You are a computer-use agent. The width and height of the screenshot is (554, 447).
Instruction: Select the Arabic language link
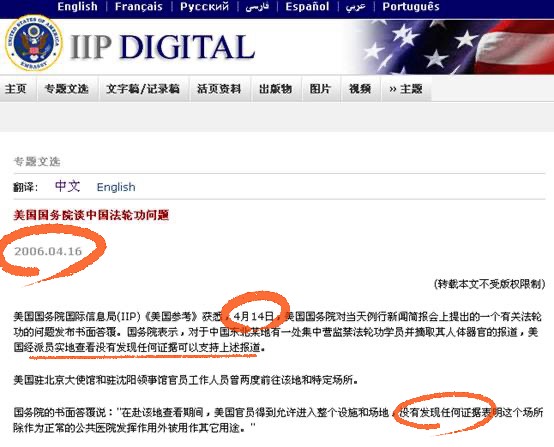pos(355,7)
